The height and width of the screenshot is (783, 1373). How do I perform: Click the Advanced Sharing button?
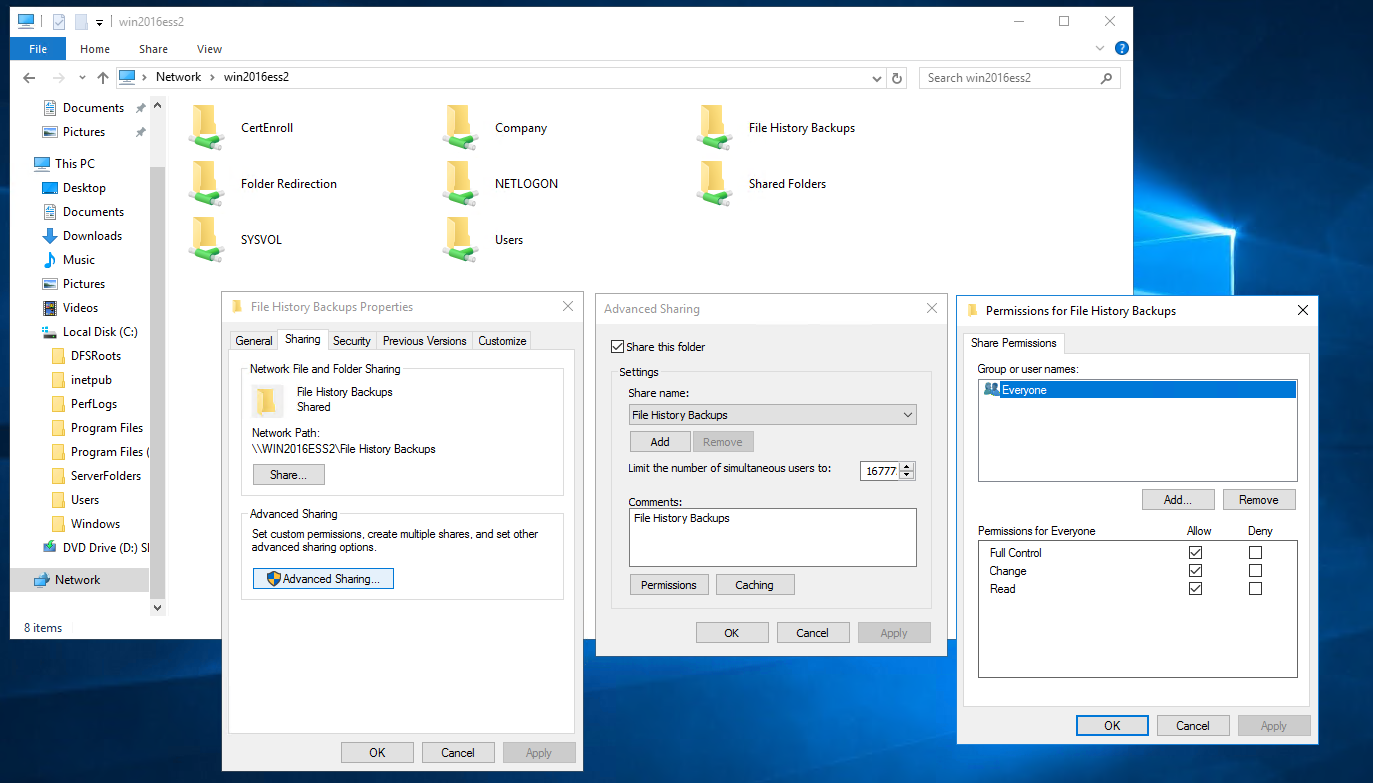(323, 578)
